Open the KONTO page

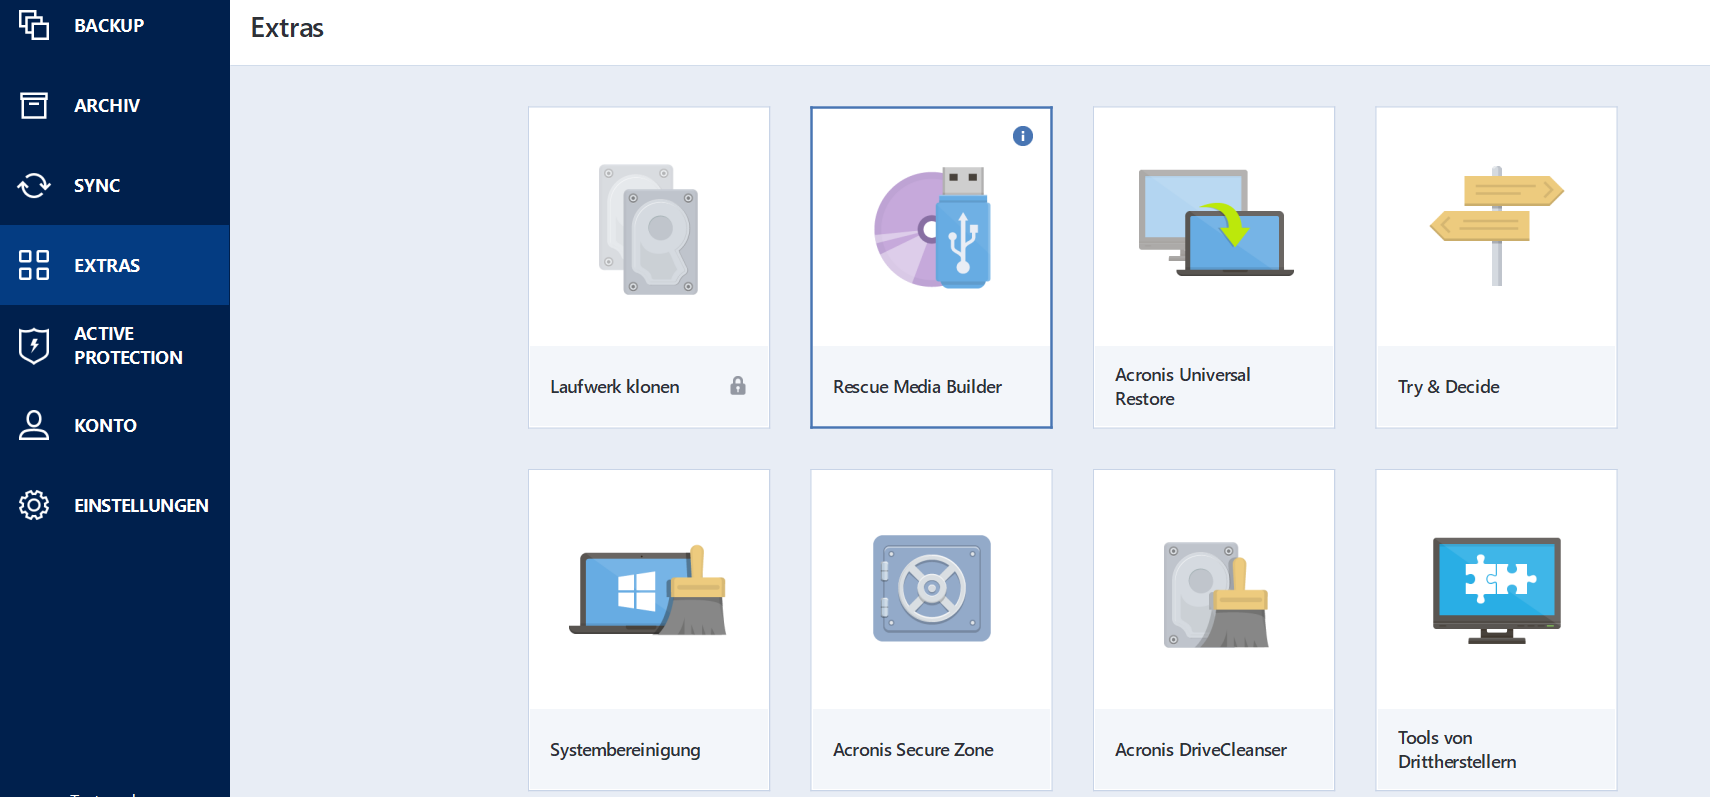click(x=105, y=425)
